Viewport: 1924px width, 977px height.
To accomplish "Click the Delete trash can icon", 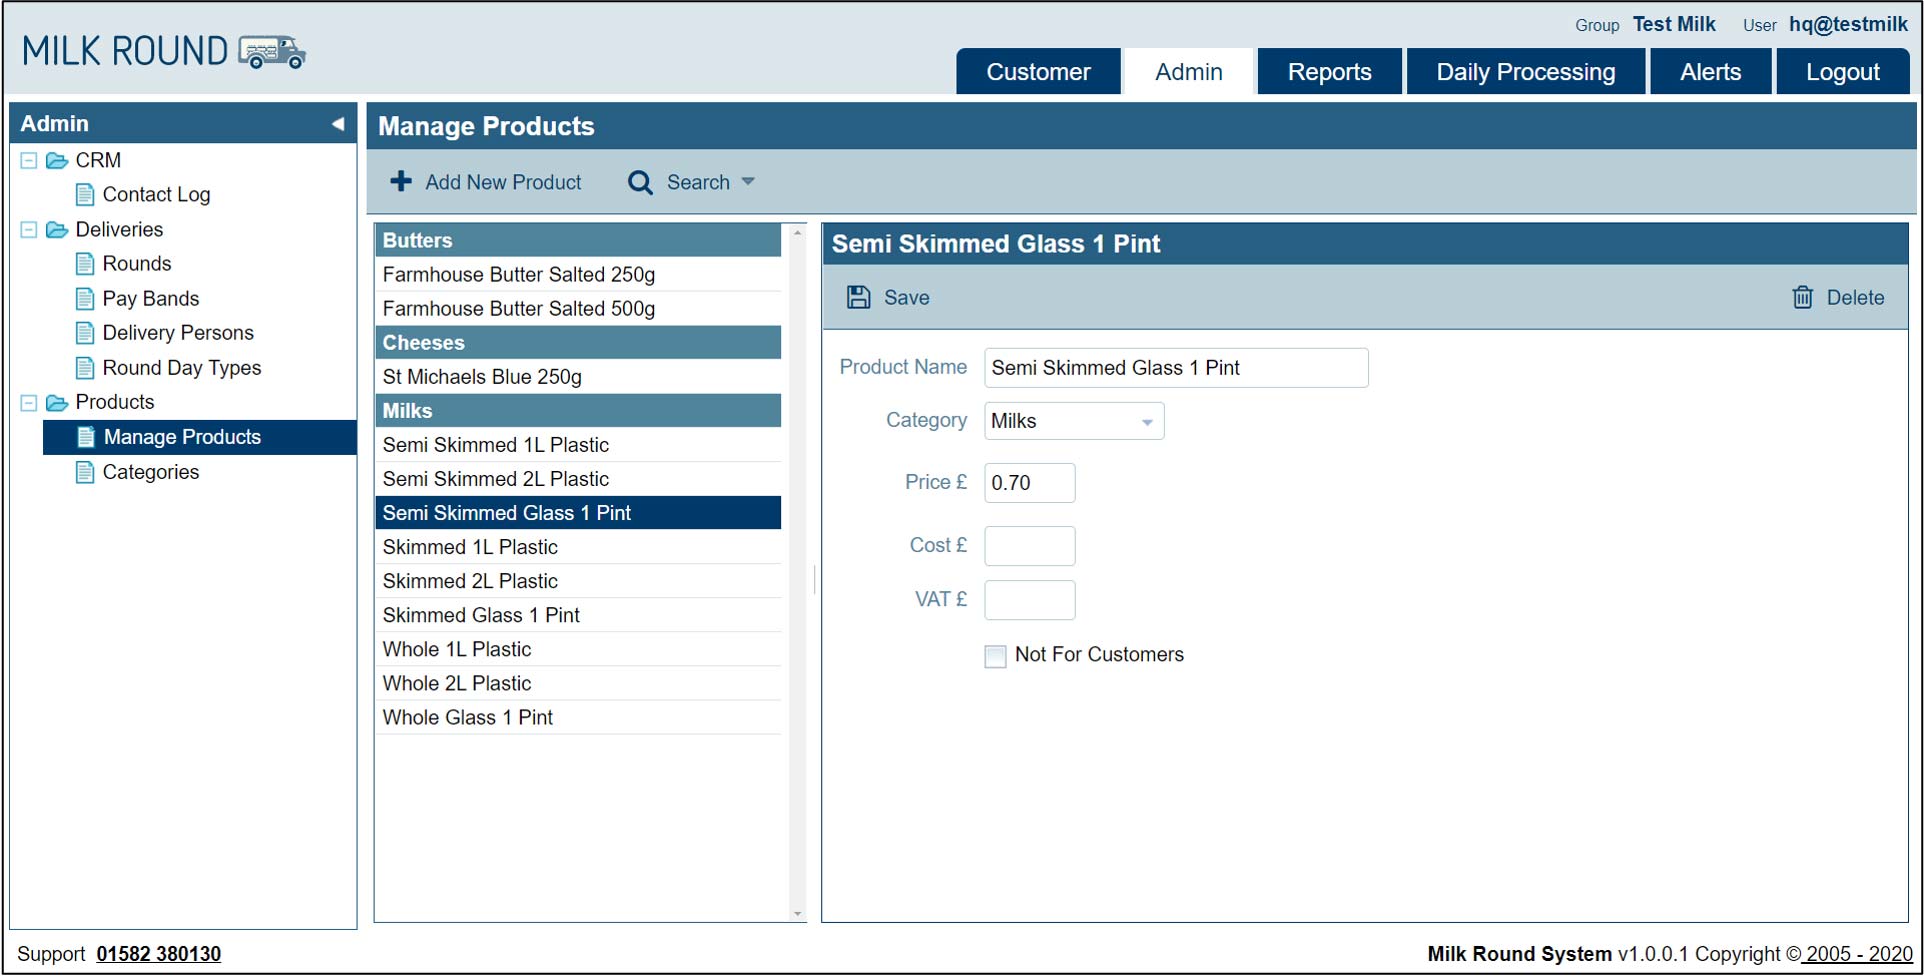I will (x=1802, y=297).
